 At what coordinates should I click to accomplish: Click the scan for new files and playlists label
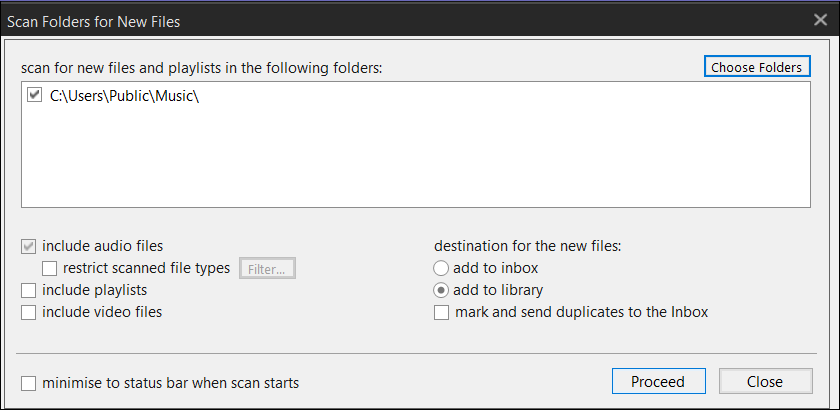(201, 68)
